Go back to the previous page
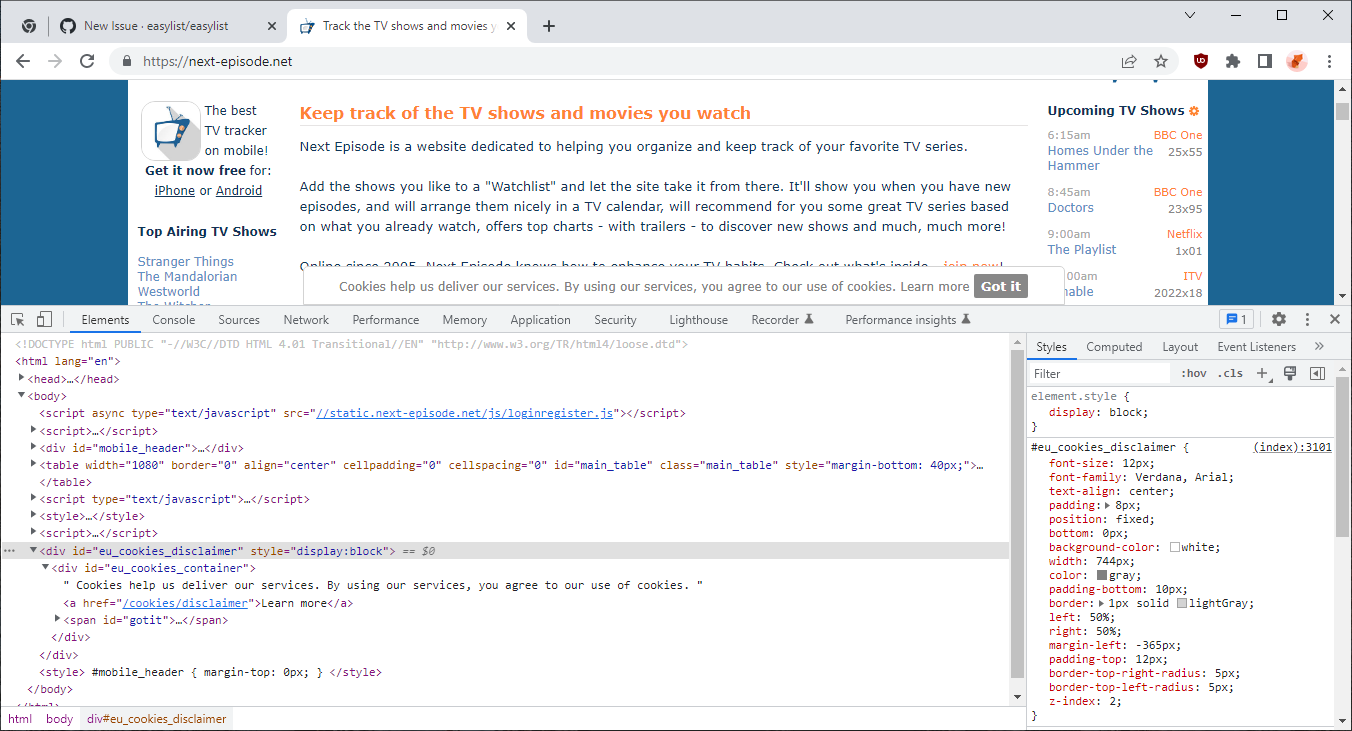Screen dimensions: 1352x731 pos(23,61)
